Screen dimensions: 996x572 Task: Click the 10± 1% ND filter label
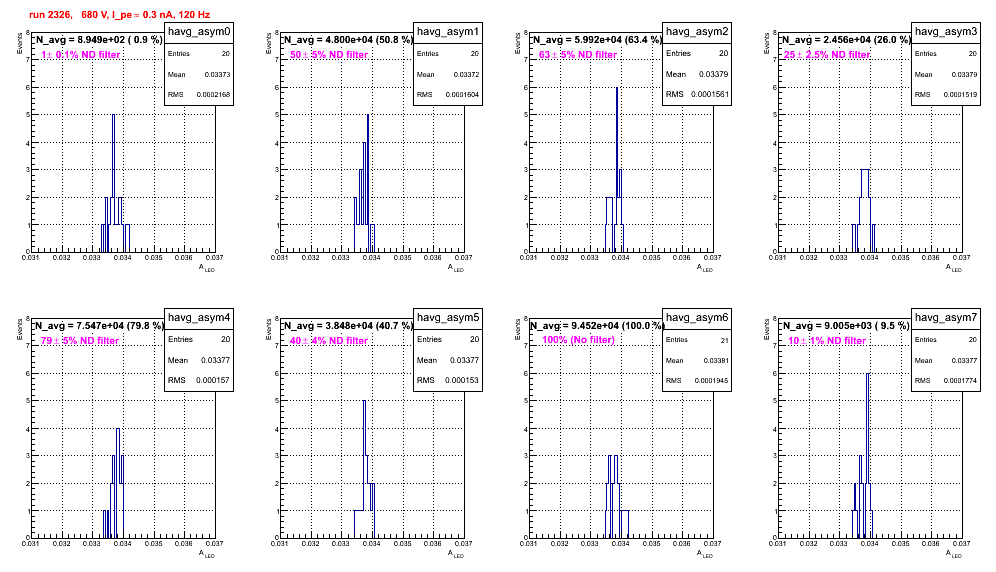point(827,341)
